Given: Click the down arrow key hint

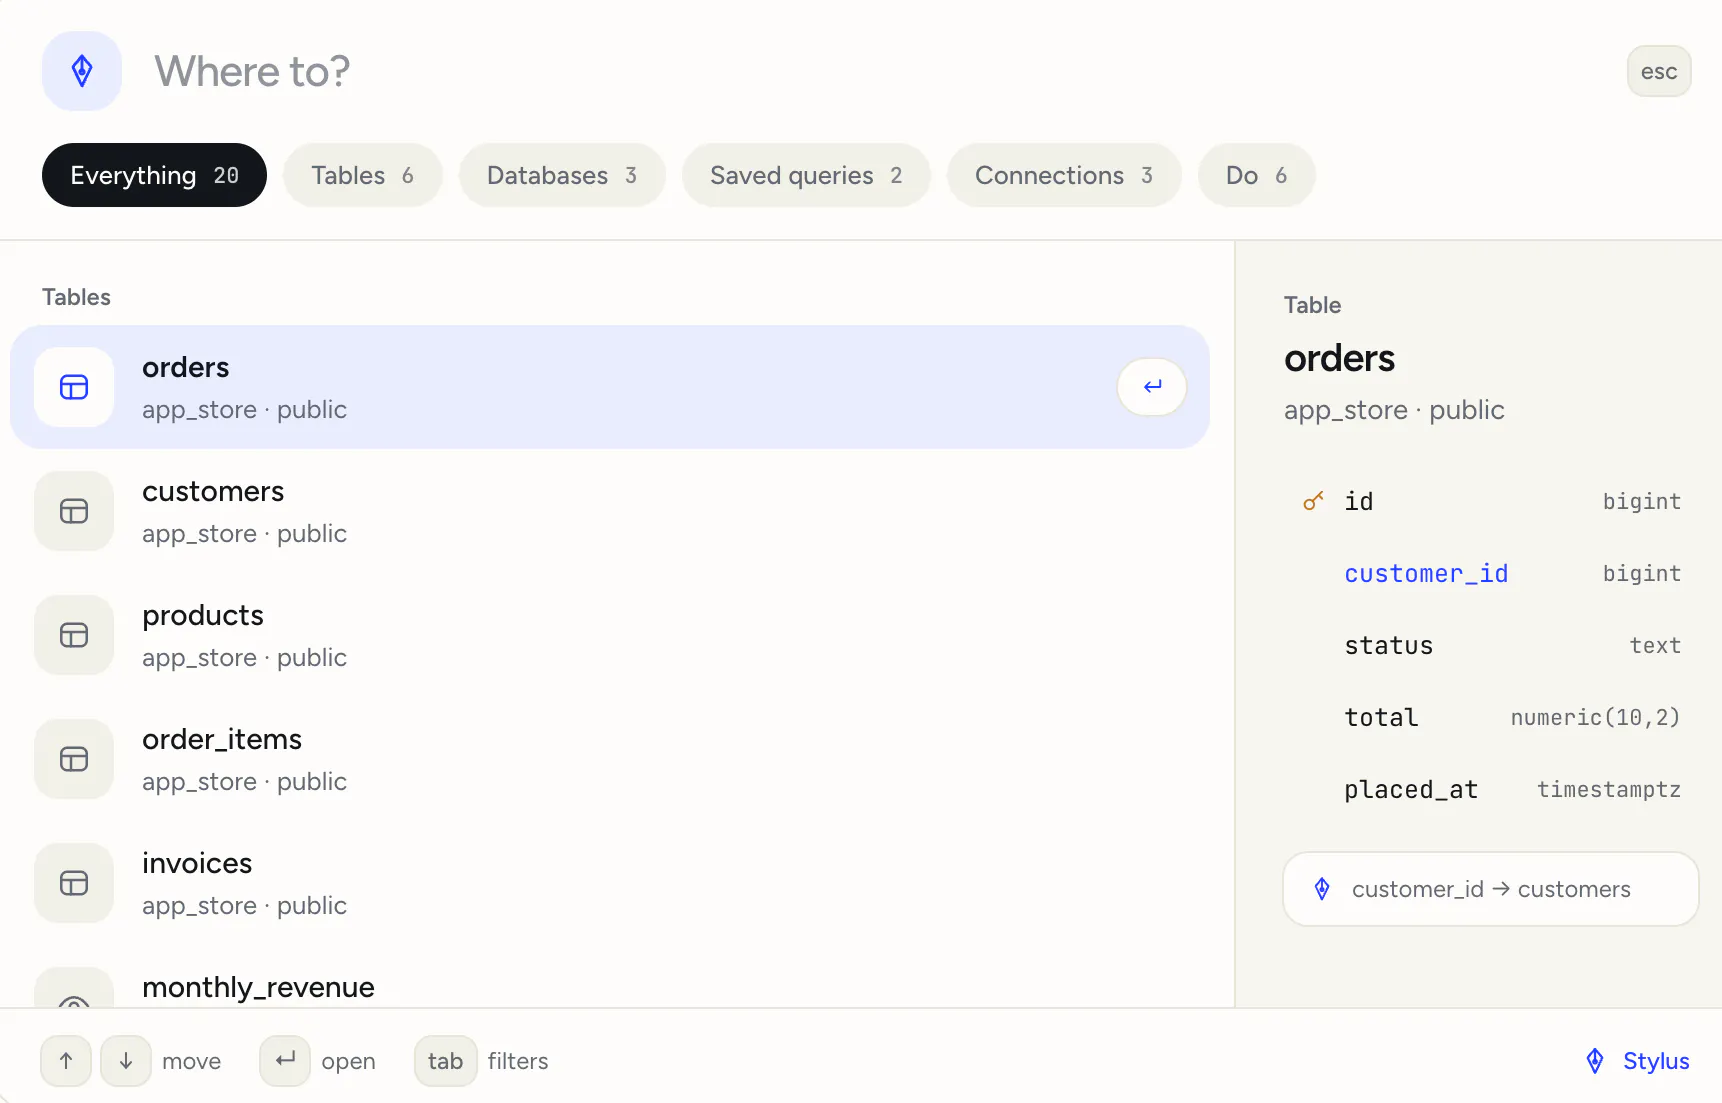Looking at the screenshot, I should pyautogui.click(x=126, y=1061).
